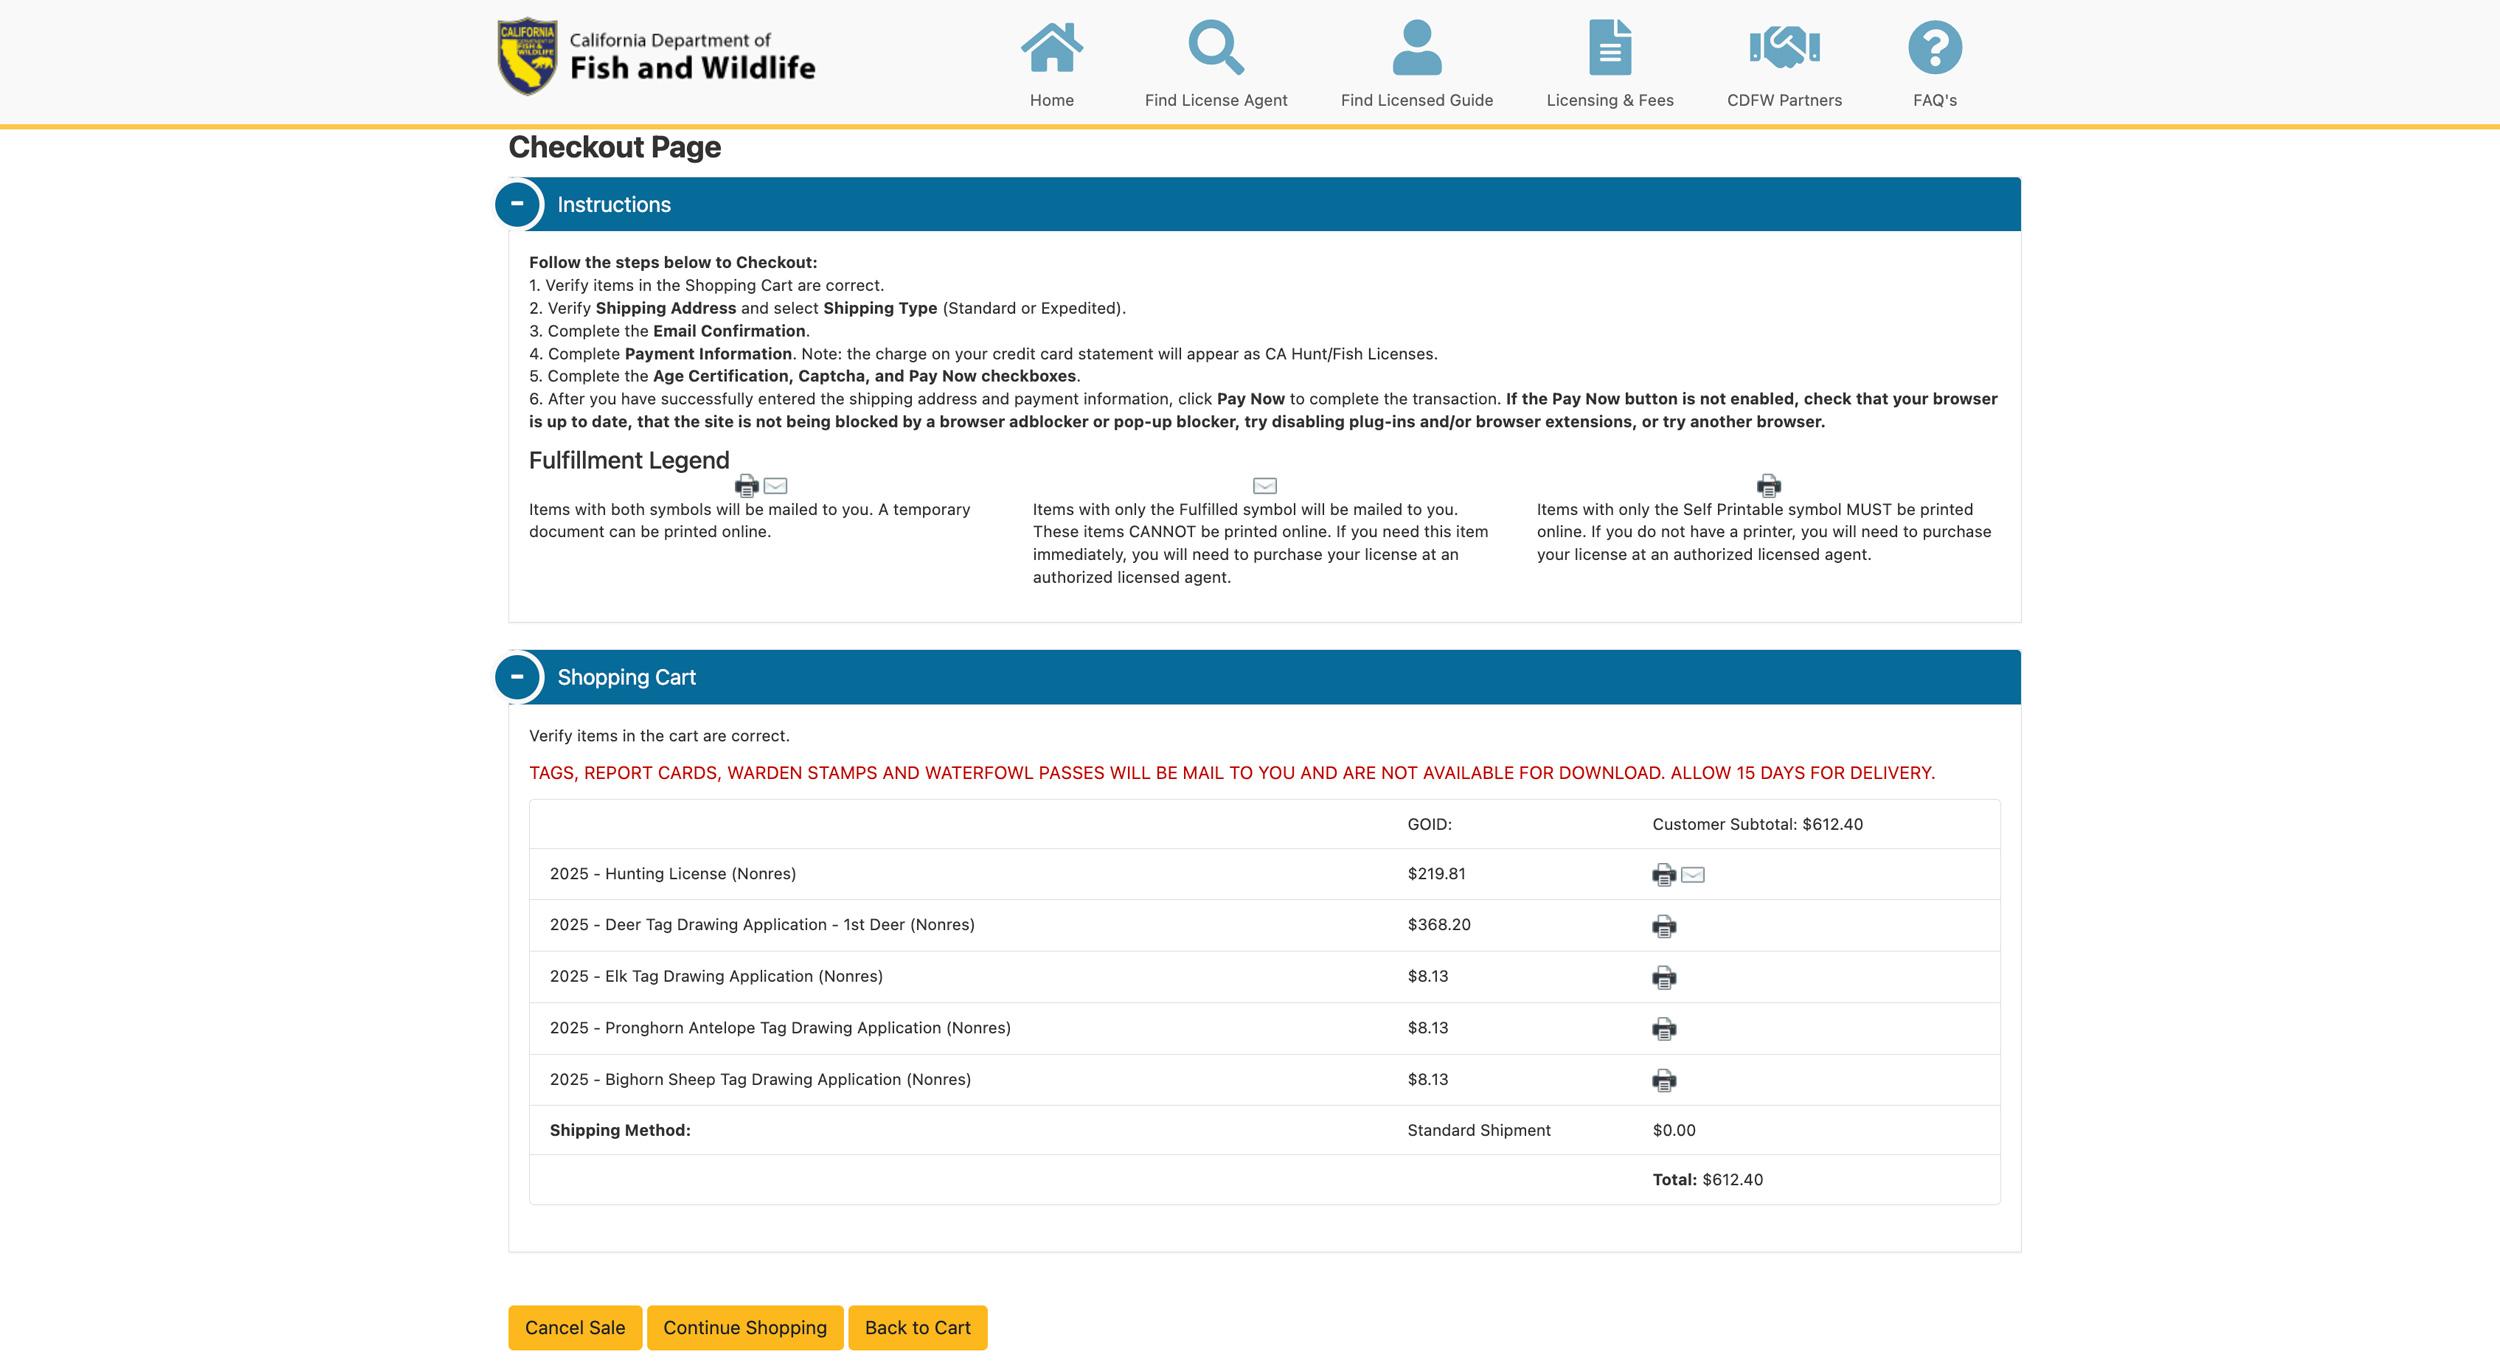2500x1367 pixels.
Task: Click the Continue Shopping button
Action: click(745, 1328)
